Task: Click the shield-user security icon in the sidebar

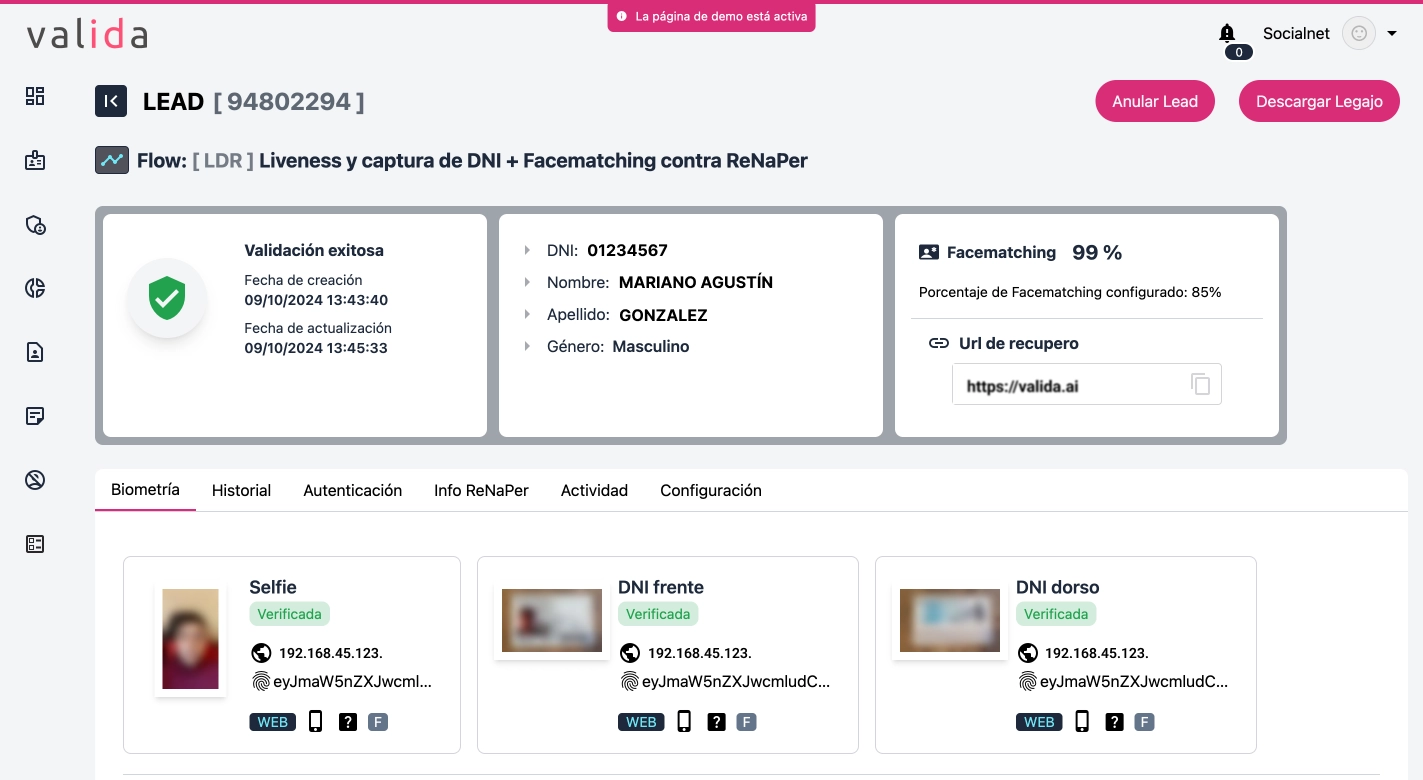Action: 35,225
